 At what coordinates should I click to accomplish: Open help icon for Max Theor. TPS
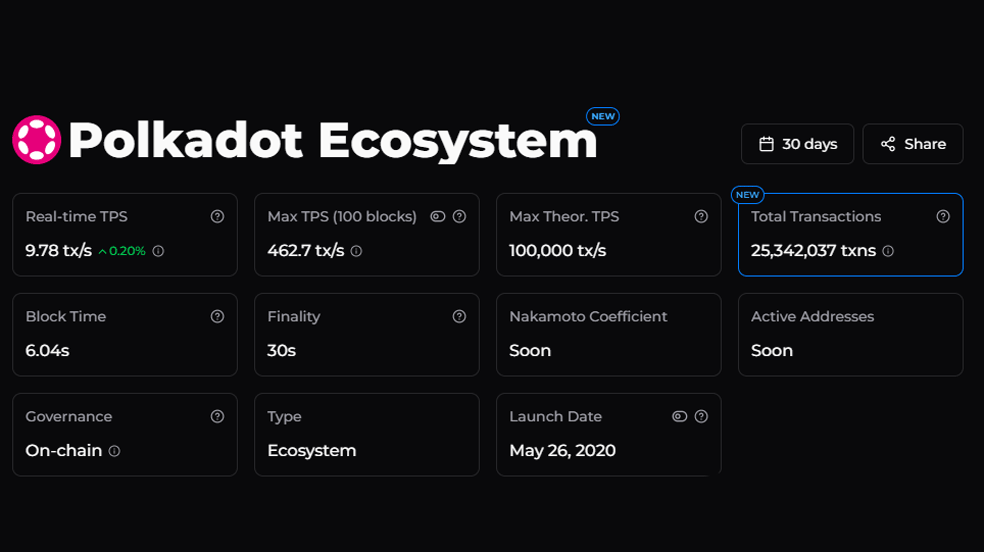pos(701,216)
